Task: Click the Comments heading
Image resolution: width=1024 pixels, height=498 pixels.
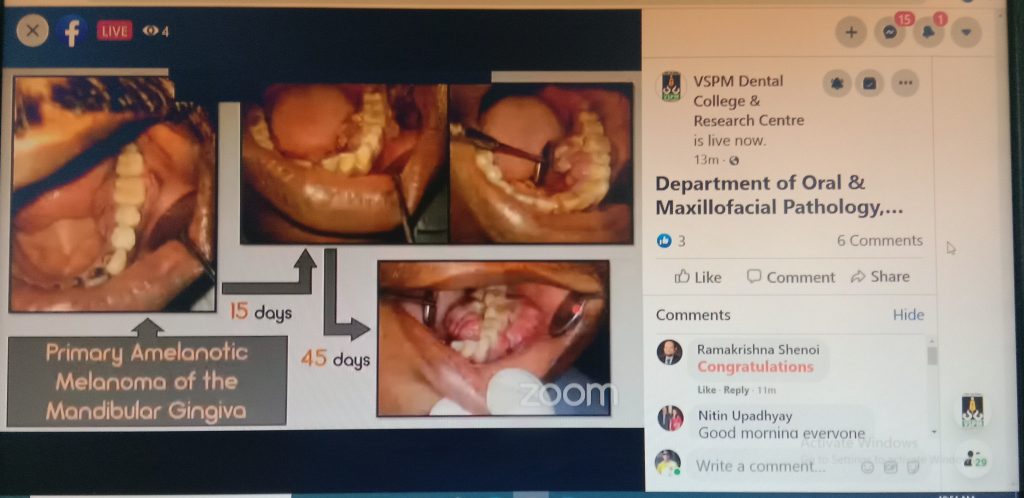Action: 693,315
